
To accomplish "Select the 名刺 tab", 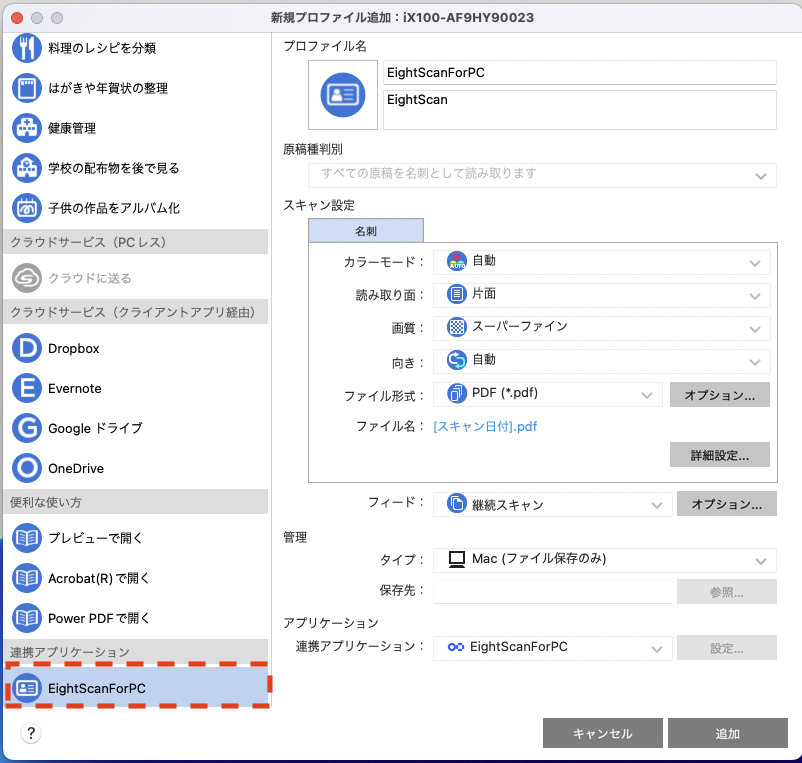I will (x=366, y=231).
